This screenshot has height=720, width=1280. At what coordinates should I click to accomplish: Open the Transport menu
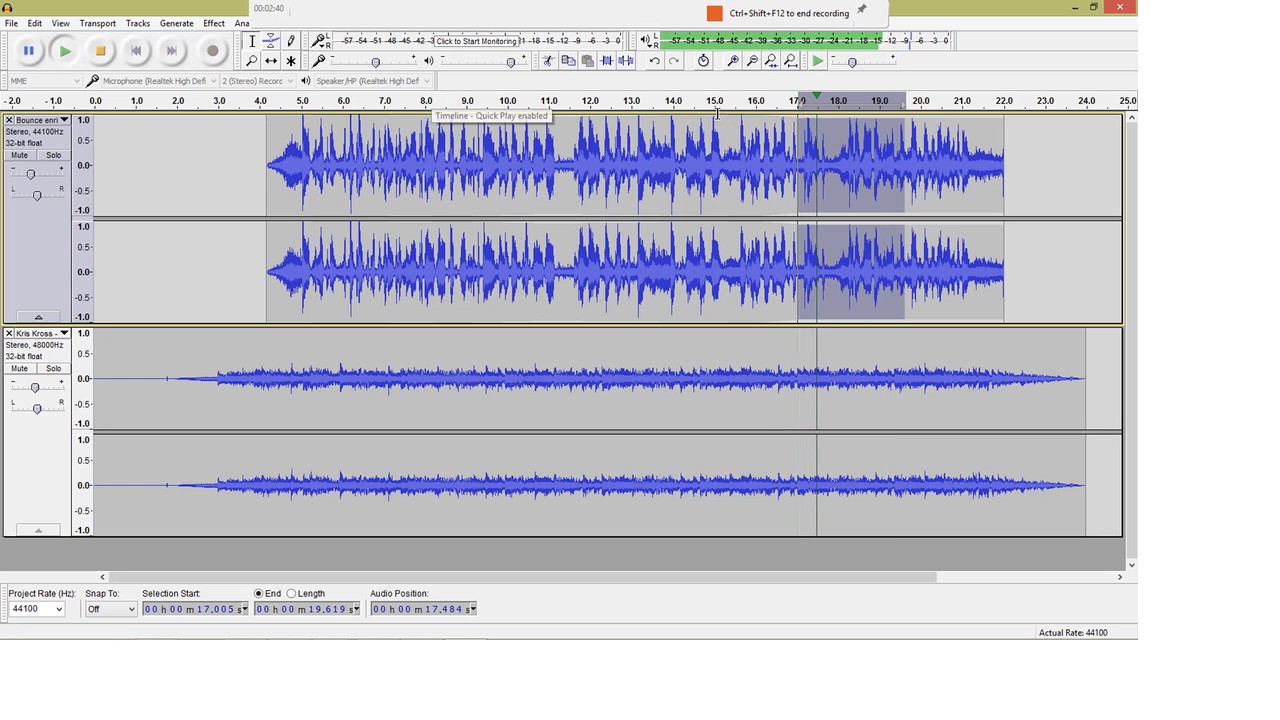pyautogui.click(x=98, y=23)
